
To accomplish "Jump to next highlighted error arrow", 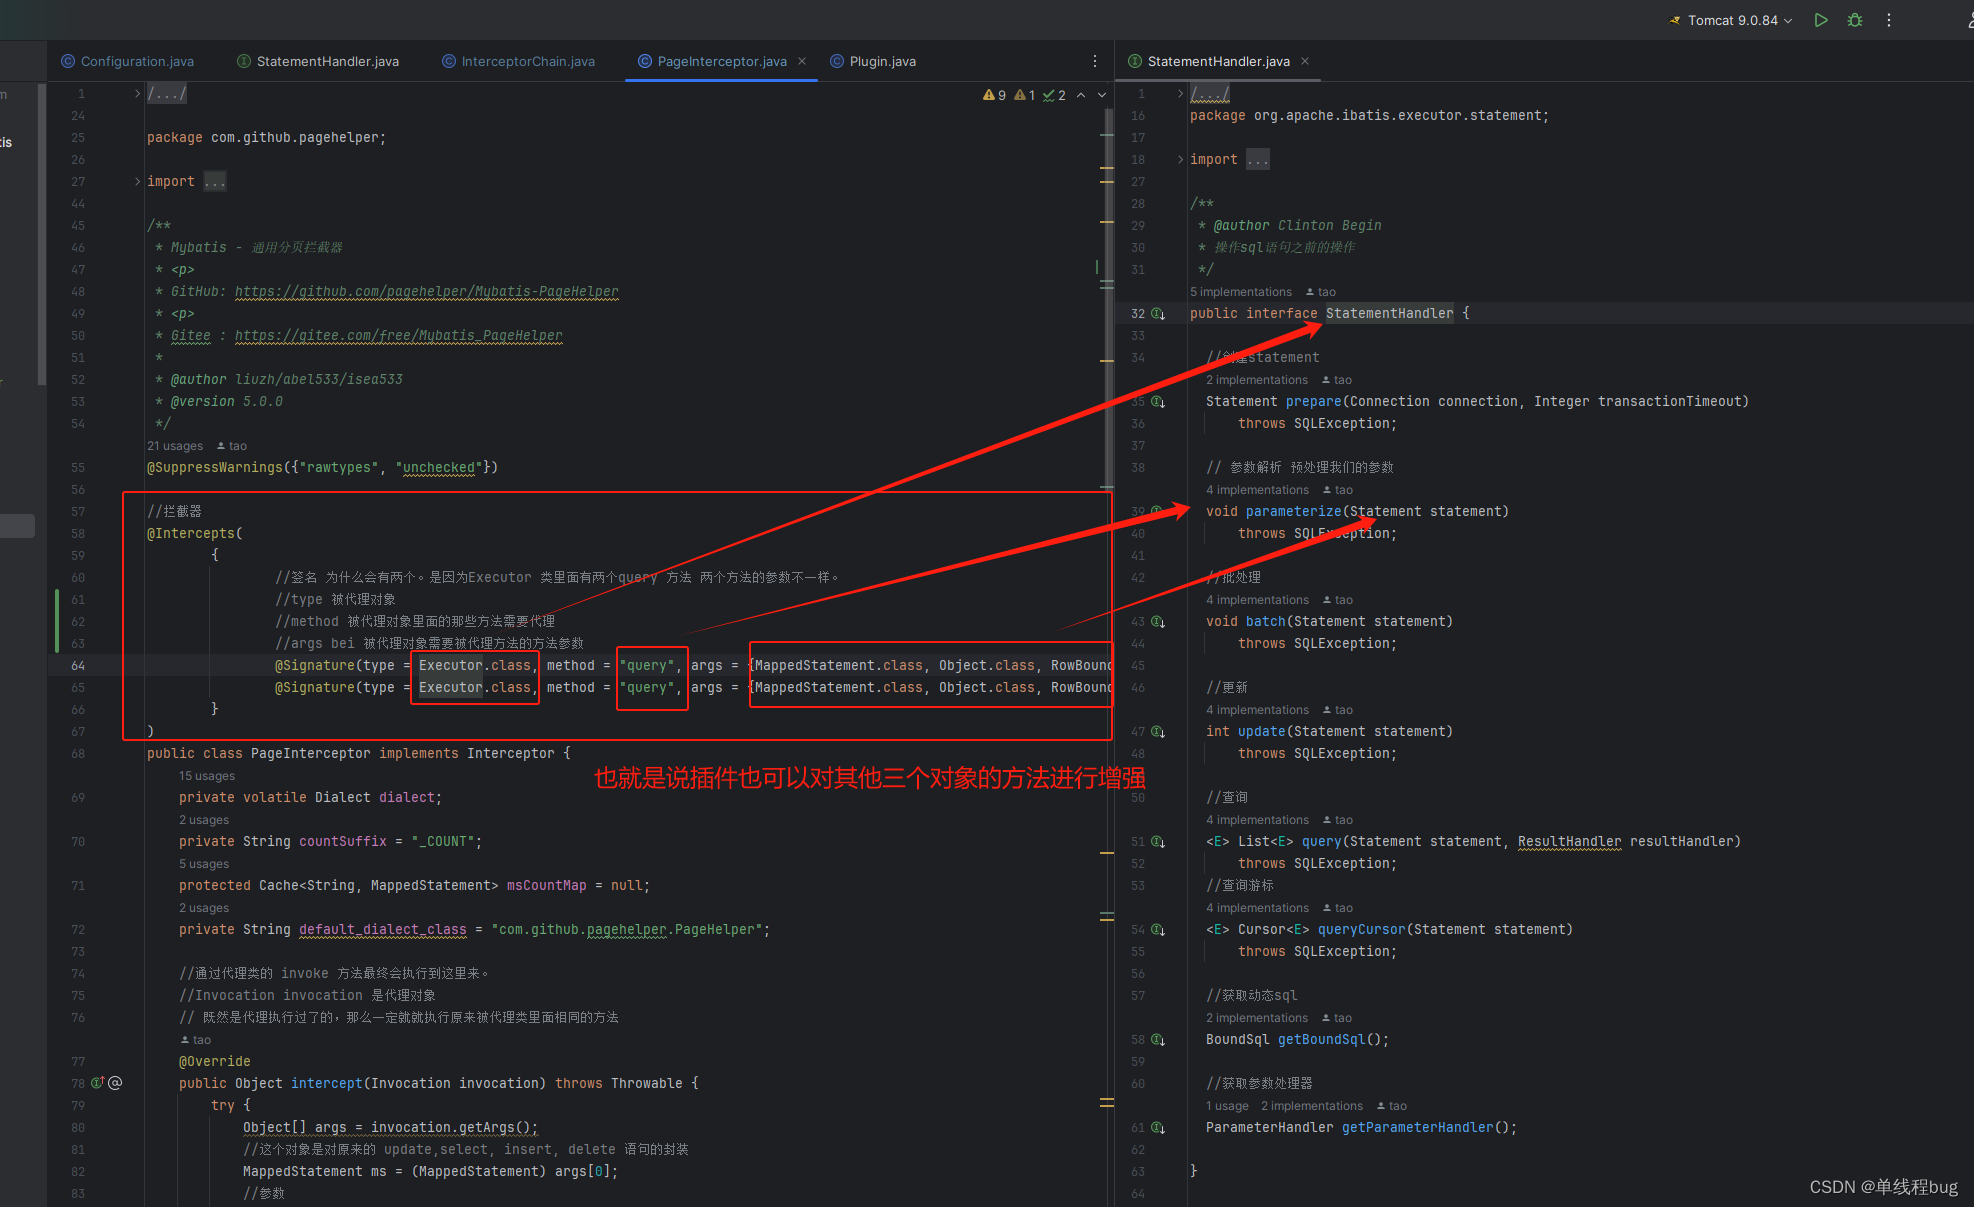I will [1102, 95].
